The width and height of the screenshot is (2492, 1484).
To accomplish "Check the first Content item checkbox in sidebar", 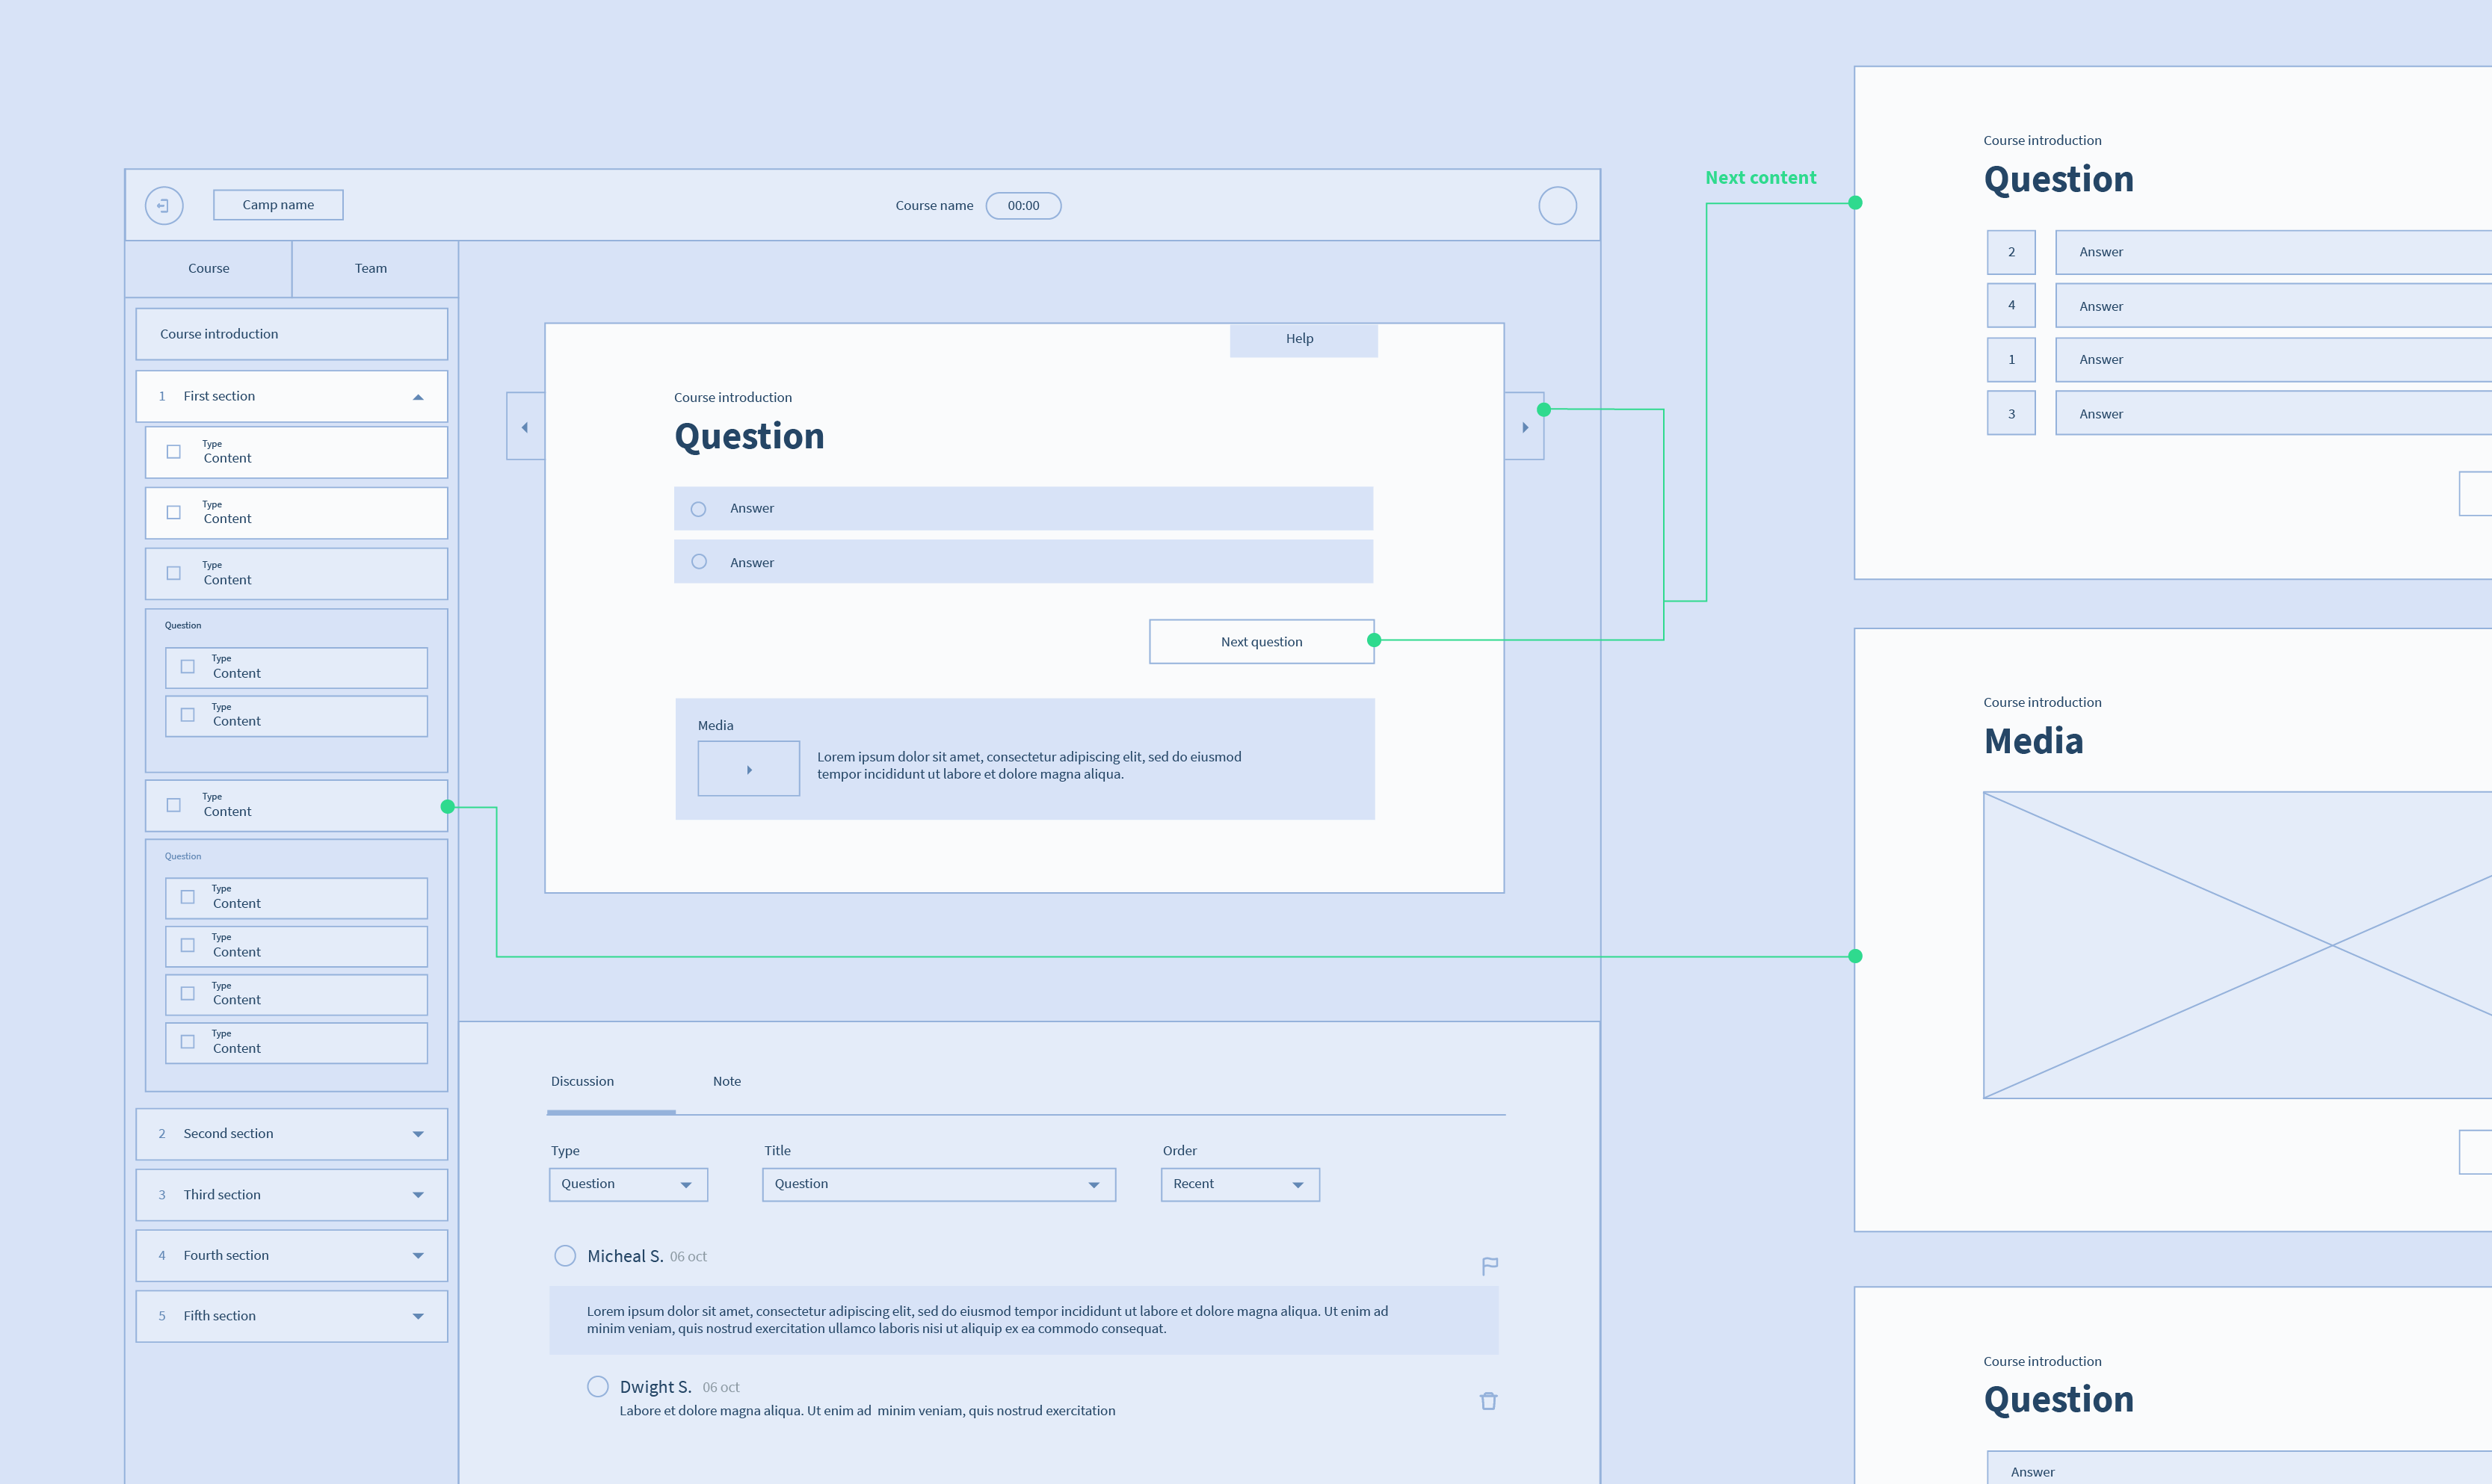I will tap(172, 451).
